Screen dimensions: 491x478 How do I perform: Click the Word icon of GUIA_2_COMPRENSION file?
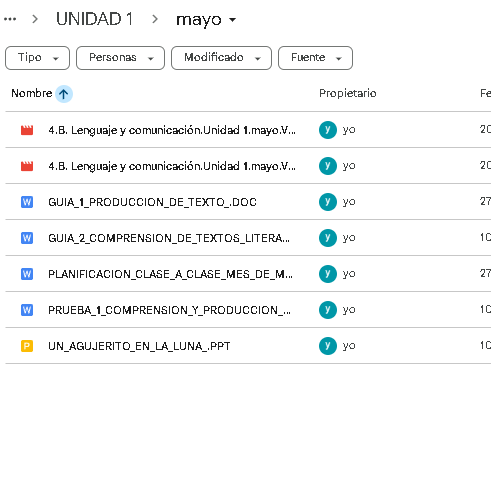coord(27,238)
